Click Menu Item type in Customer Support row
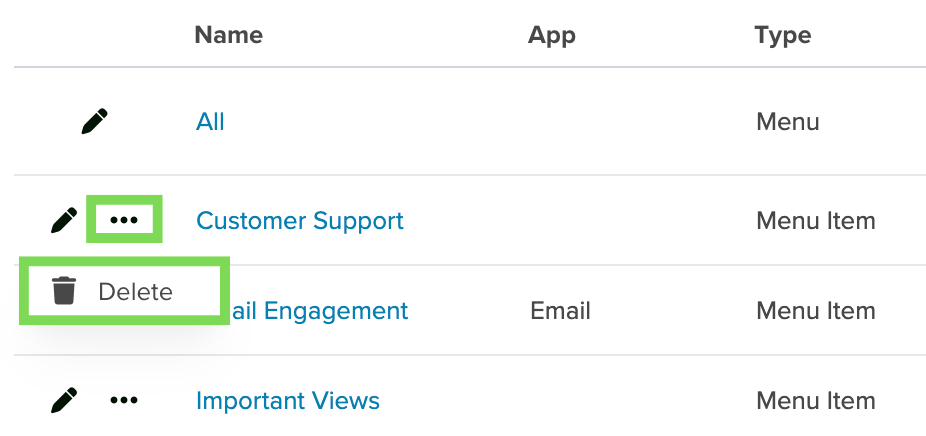This screenshot has width=926, height=436. point(816,220)
